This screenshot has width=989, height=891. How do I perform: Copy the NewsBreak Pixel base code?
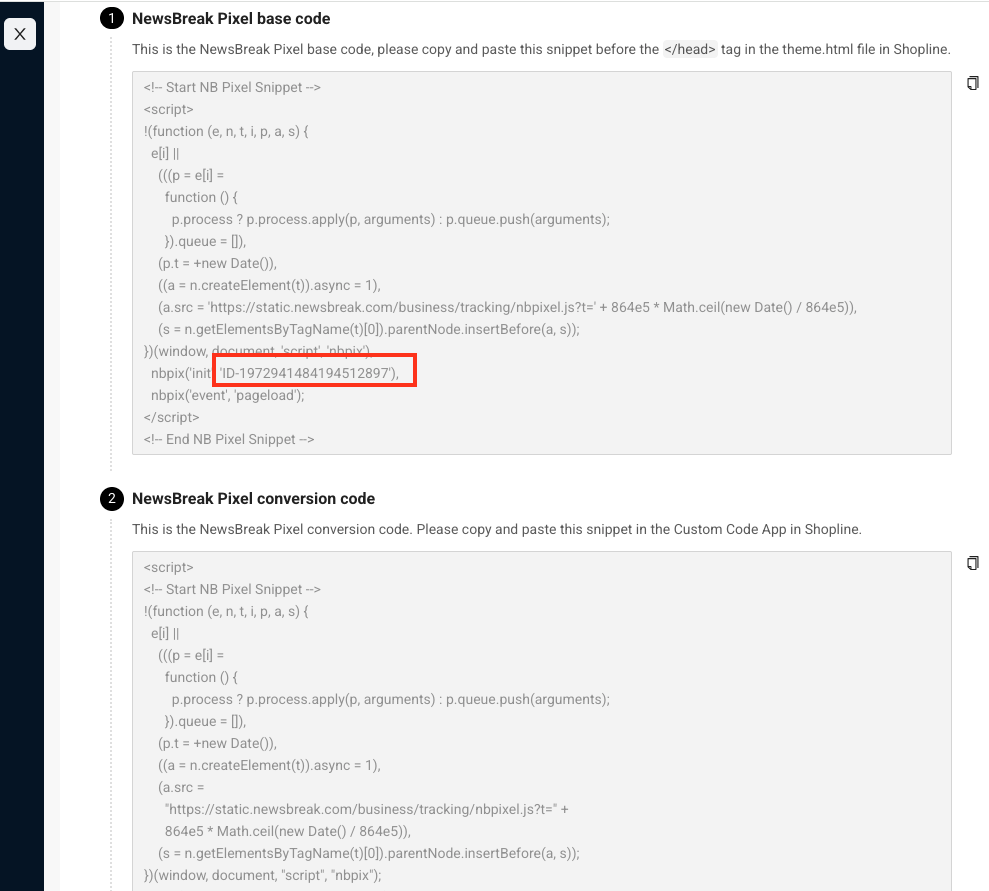click(x=972, y=83)
